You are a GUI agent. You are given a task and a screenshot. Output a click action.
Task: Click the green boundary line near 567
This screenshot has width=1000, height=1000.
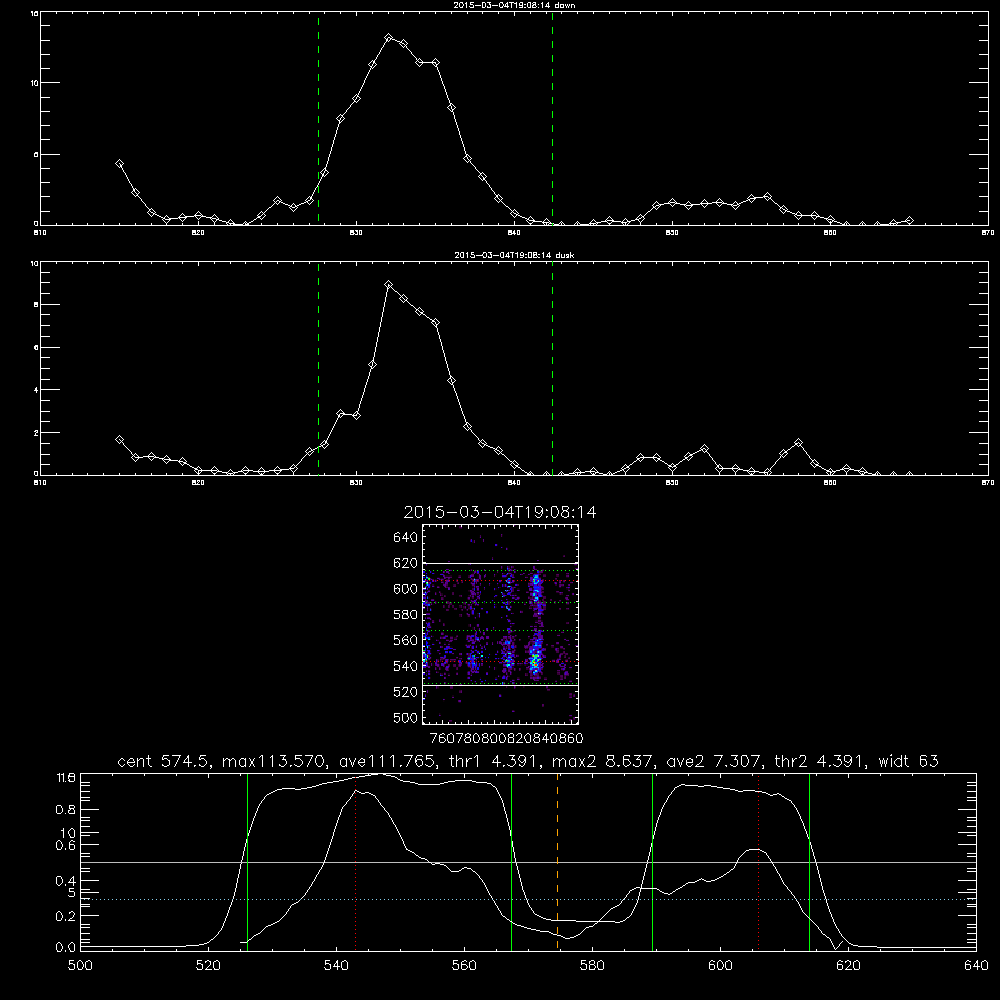[511, 861]
